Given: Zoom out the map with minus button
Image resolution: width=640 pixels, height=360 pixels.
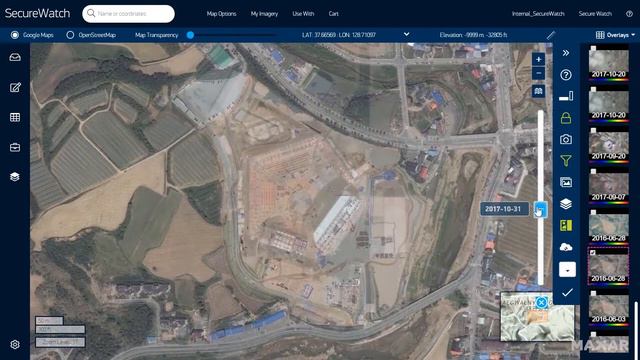Looking at the screenshot, I should 538,73.
